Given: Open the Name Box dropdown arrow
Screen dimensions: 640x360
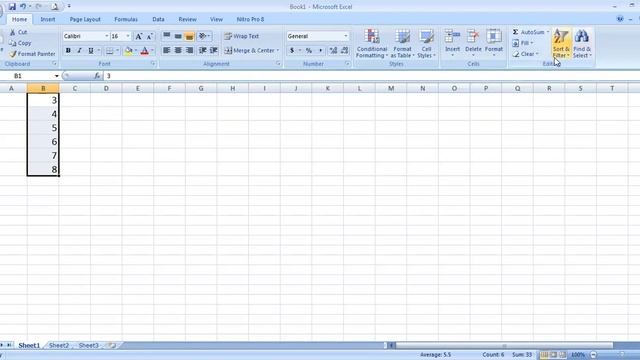Looking at the screenshot, I should click(57, 76).
